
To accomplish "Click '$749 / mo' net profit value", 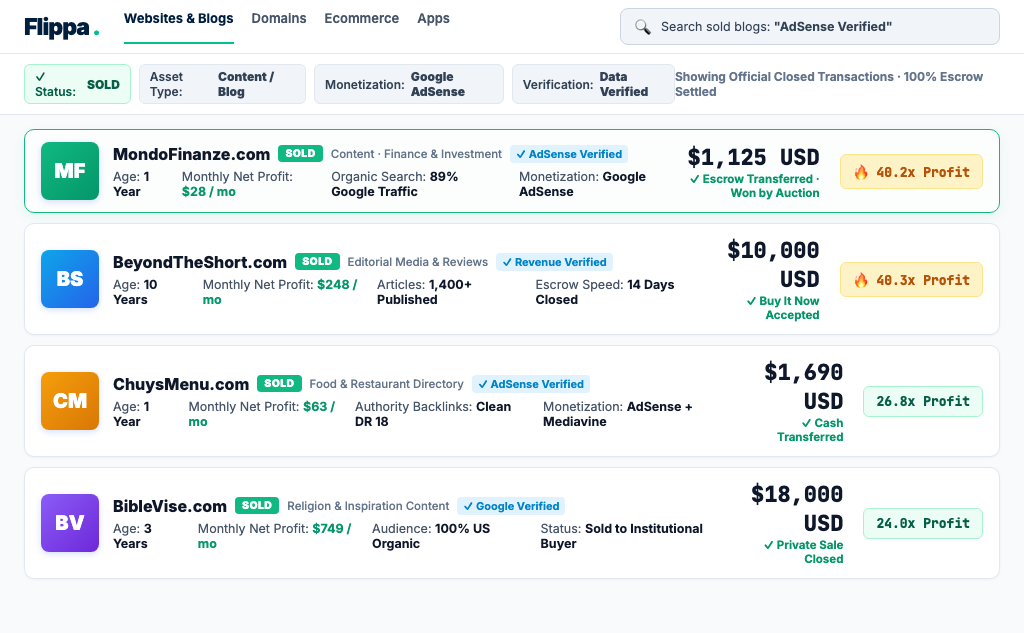I will (275, 536).
